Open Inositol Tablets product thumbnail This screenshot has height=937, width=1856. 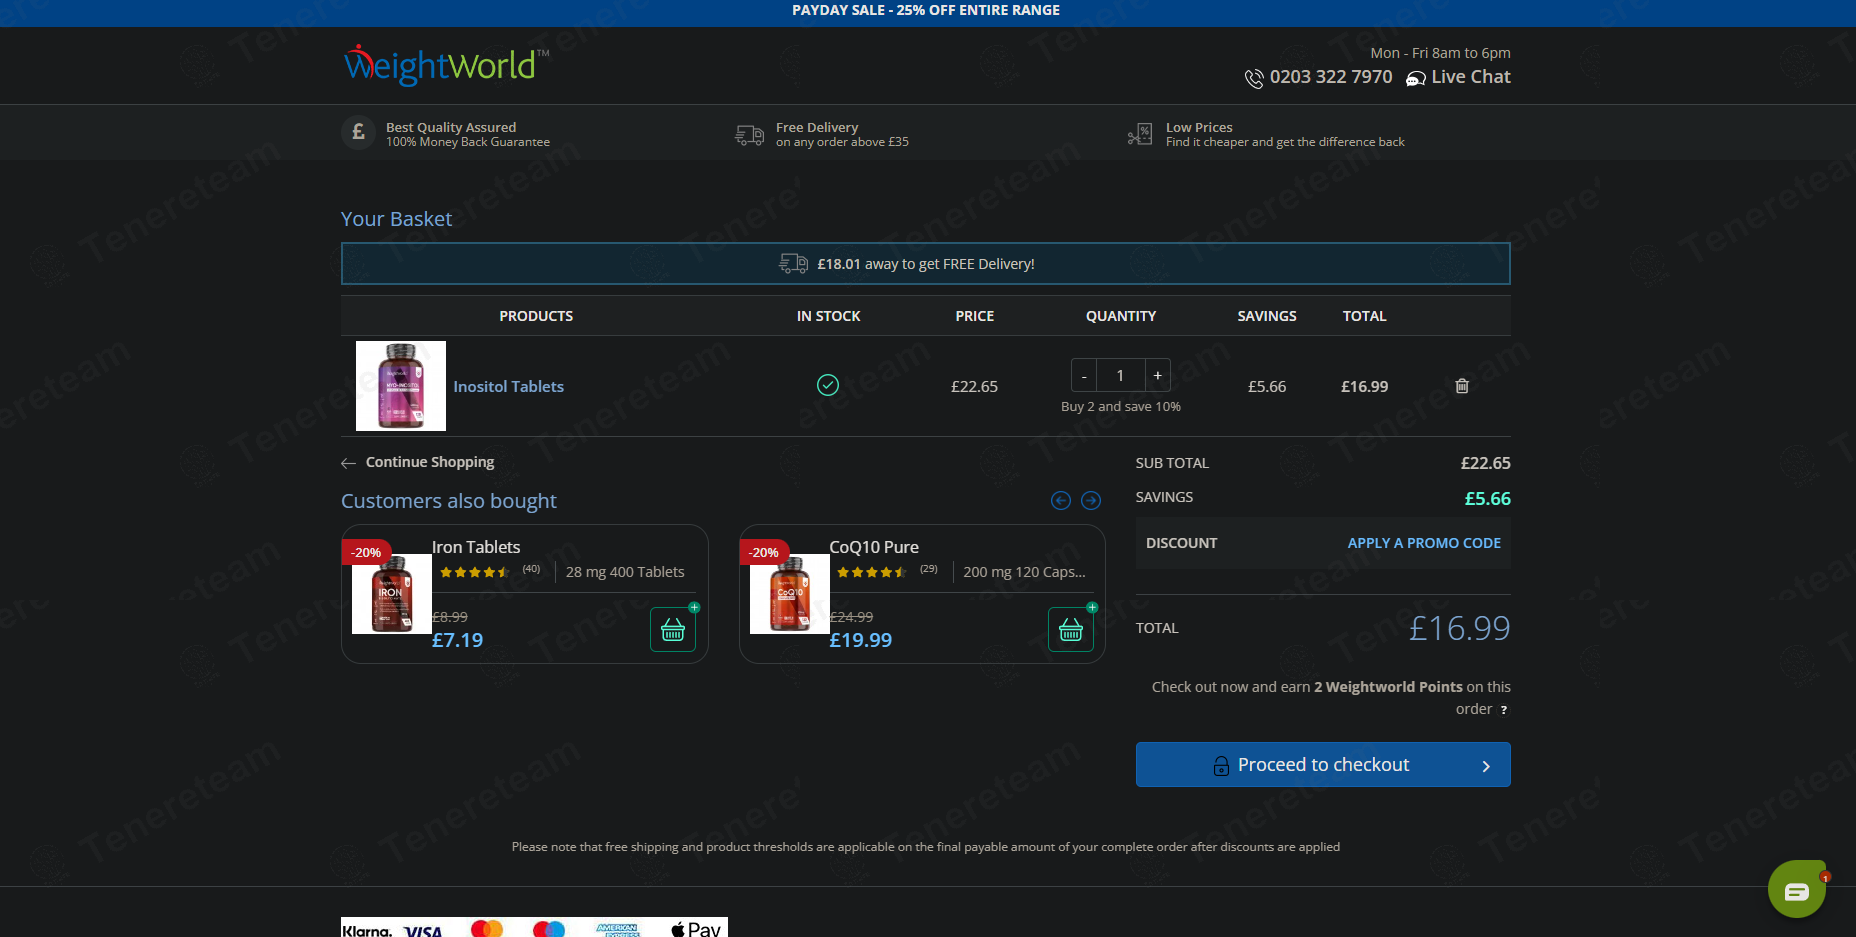(401, 386)
